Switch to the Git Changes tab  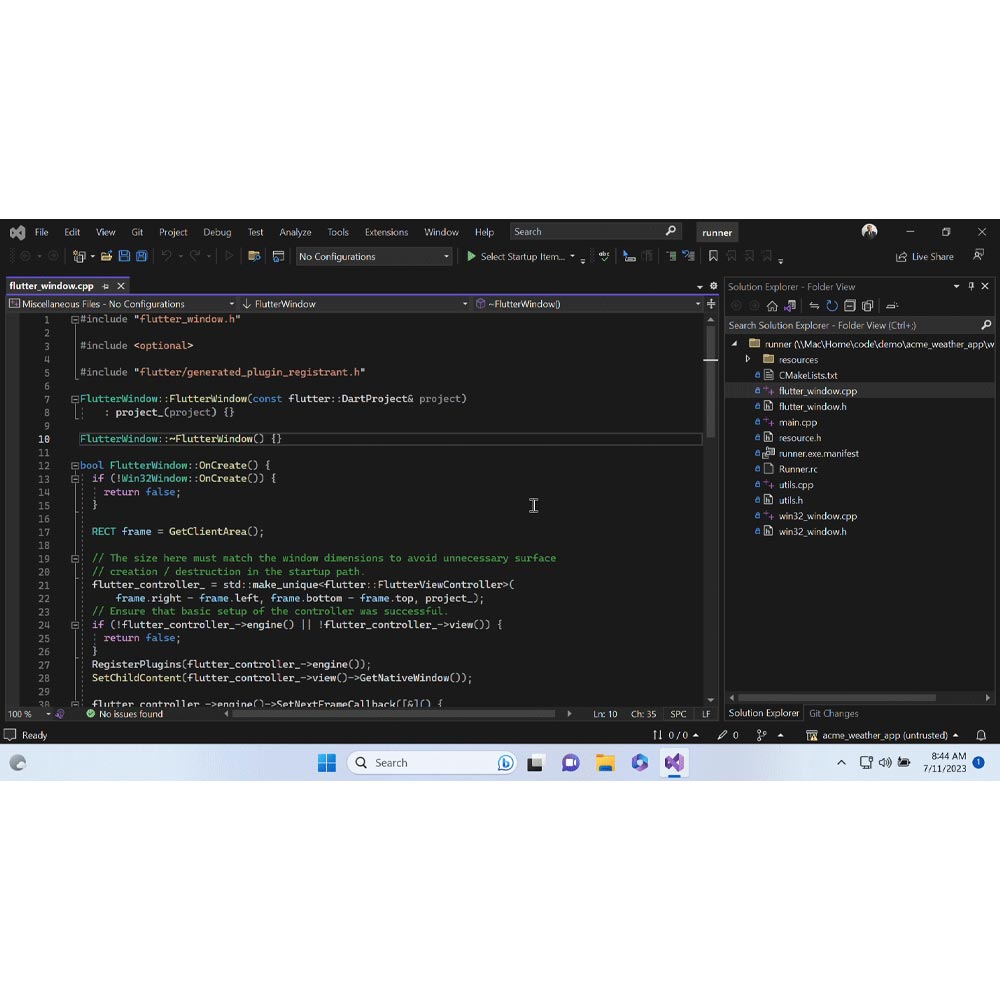click(x=833, y=713)
